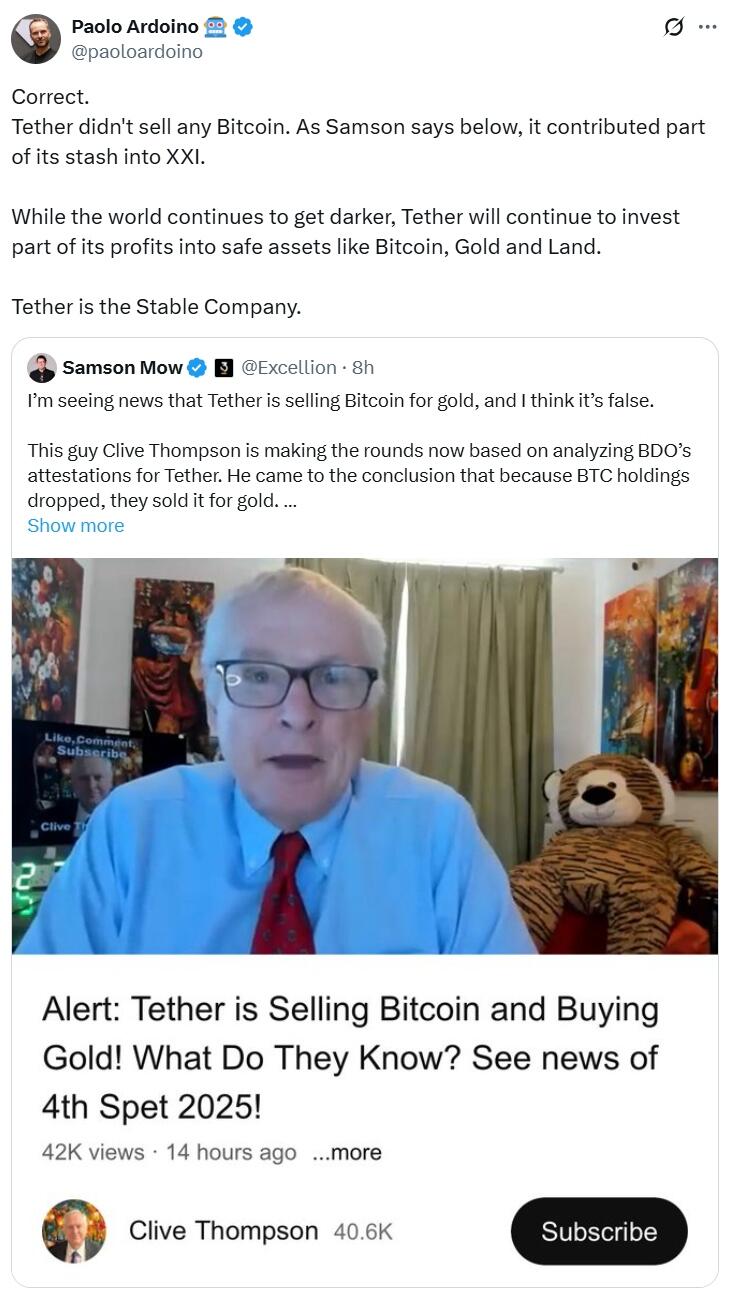Open Clive Thompson's channel avatar
The height and width of the screenshot is (1297, 730).
(x=74, y=1231)
